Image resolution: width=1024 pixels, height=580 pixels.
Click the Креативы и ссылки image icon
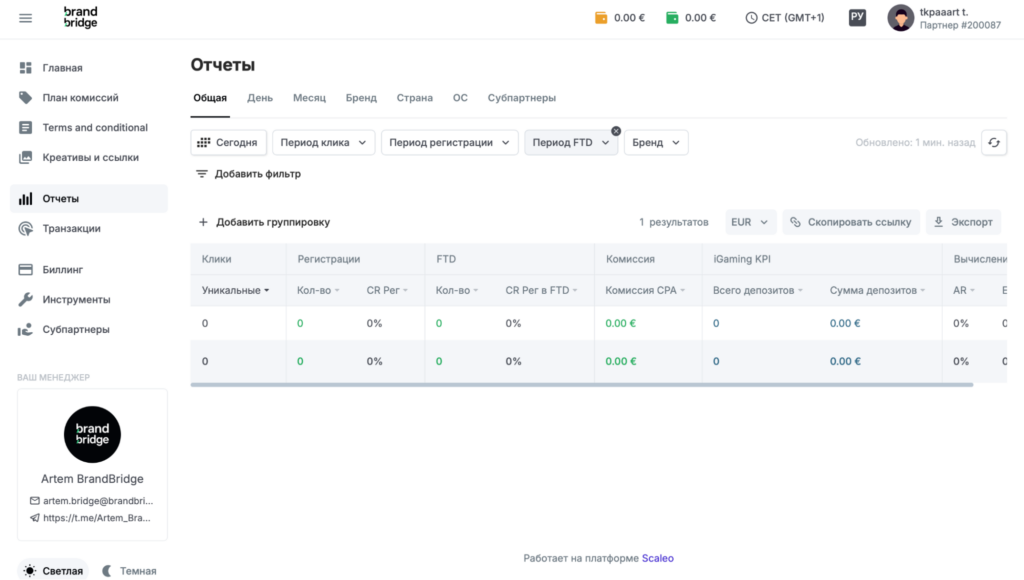click(25, 157)
